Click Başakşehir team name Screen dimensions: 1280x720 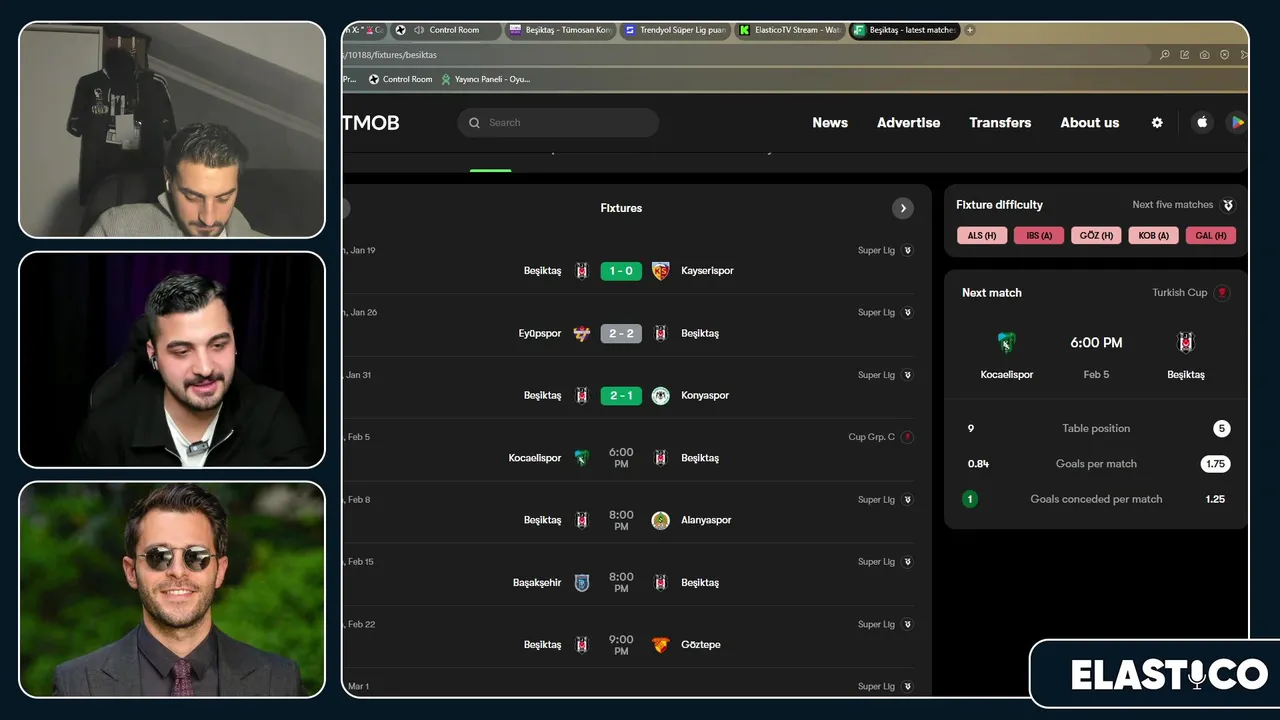pyautogui.click(x=537, y=582)
